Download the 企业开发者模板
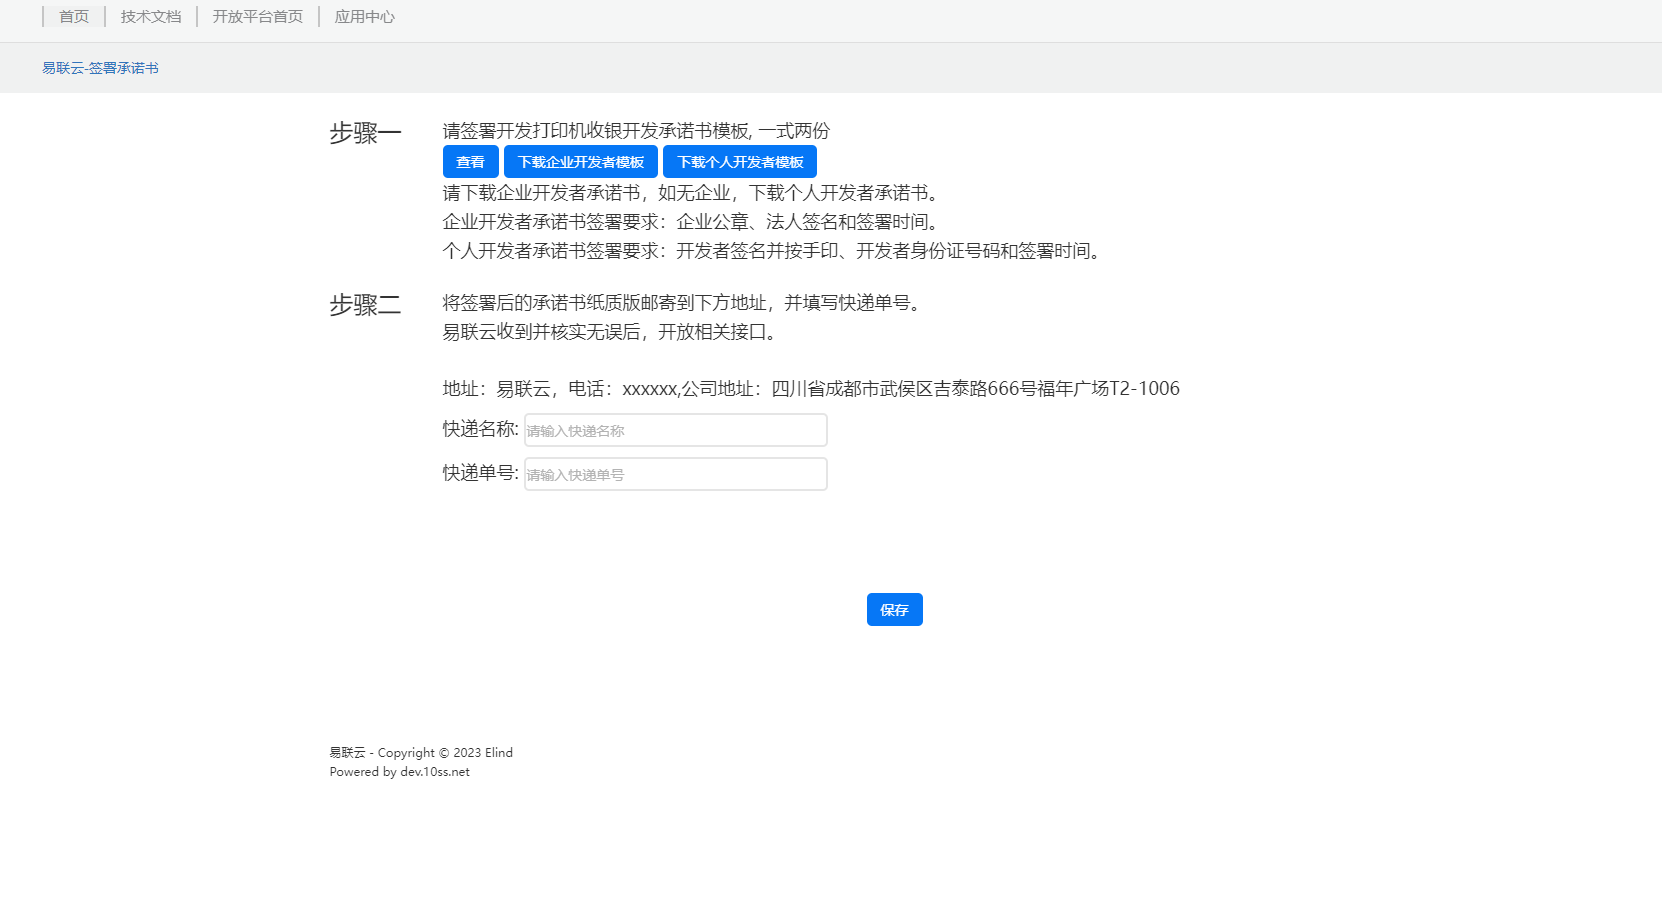The height and width of the screenshot is (914, 1662). 581,162
